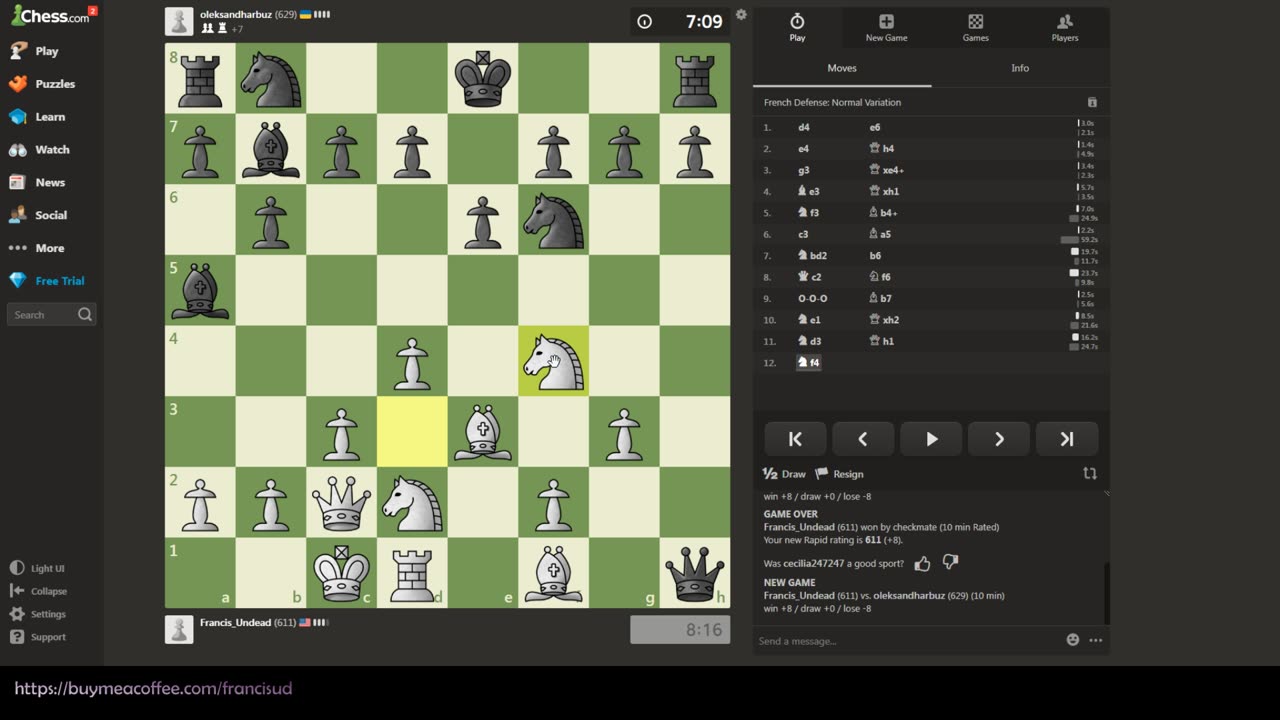This screenshot has height=720, width=1280.
Task: Click the black bishop on a5
Action: [200, 290]
